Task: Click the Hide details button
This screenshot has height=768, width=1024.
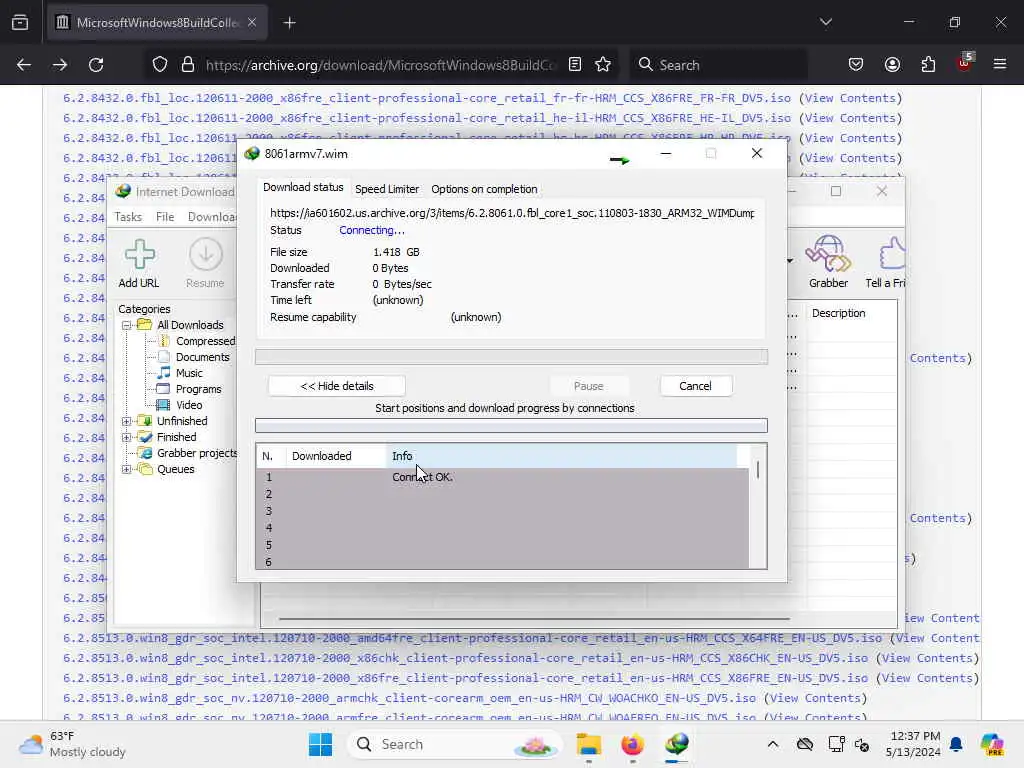Action: (337, 386)
